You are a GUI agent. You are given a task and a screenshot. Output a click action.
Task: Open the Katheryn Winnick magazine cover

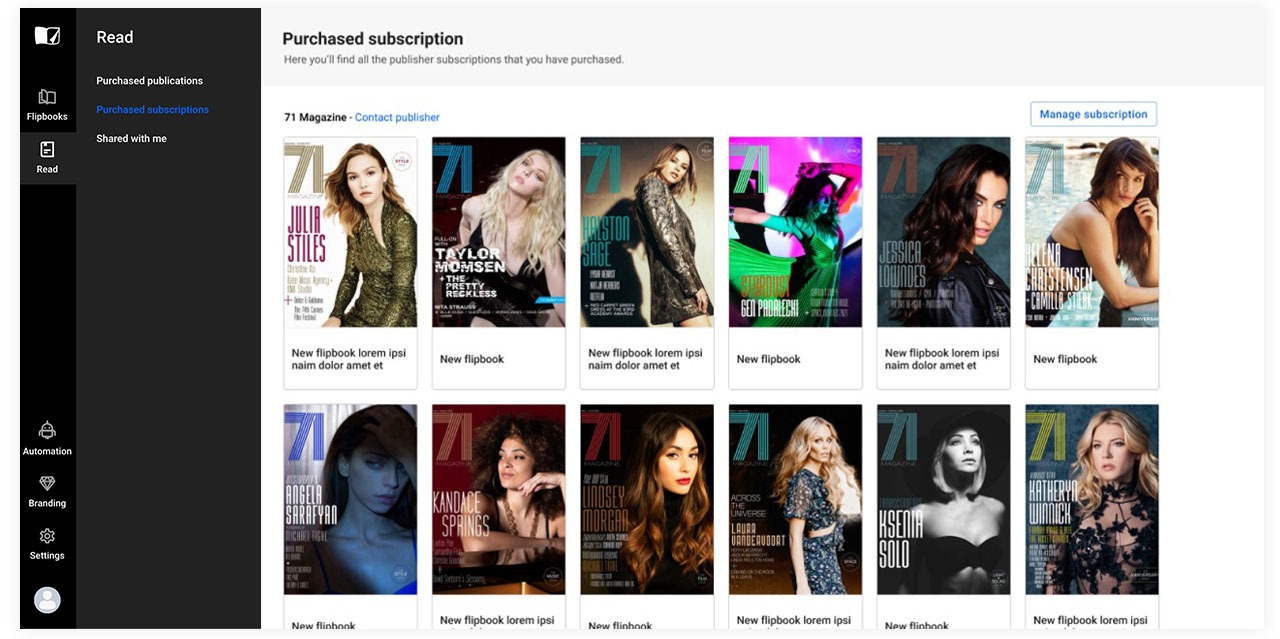(1091, 499)
